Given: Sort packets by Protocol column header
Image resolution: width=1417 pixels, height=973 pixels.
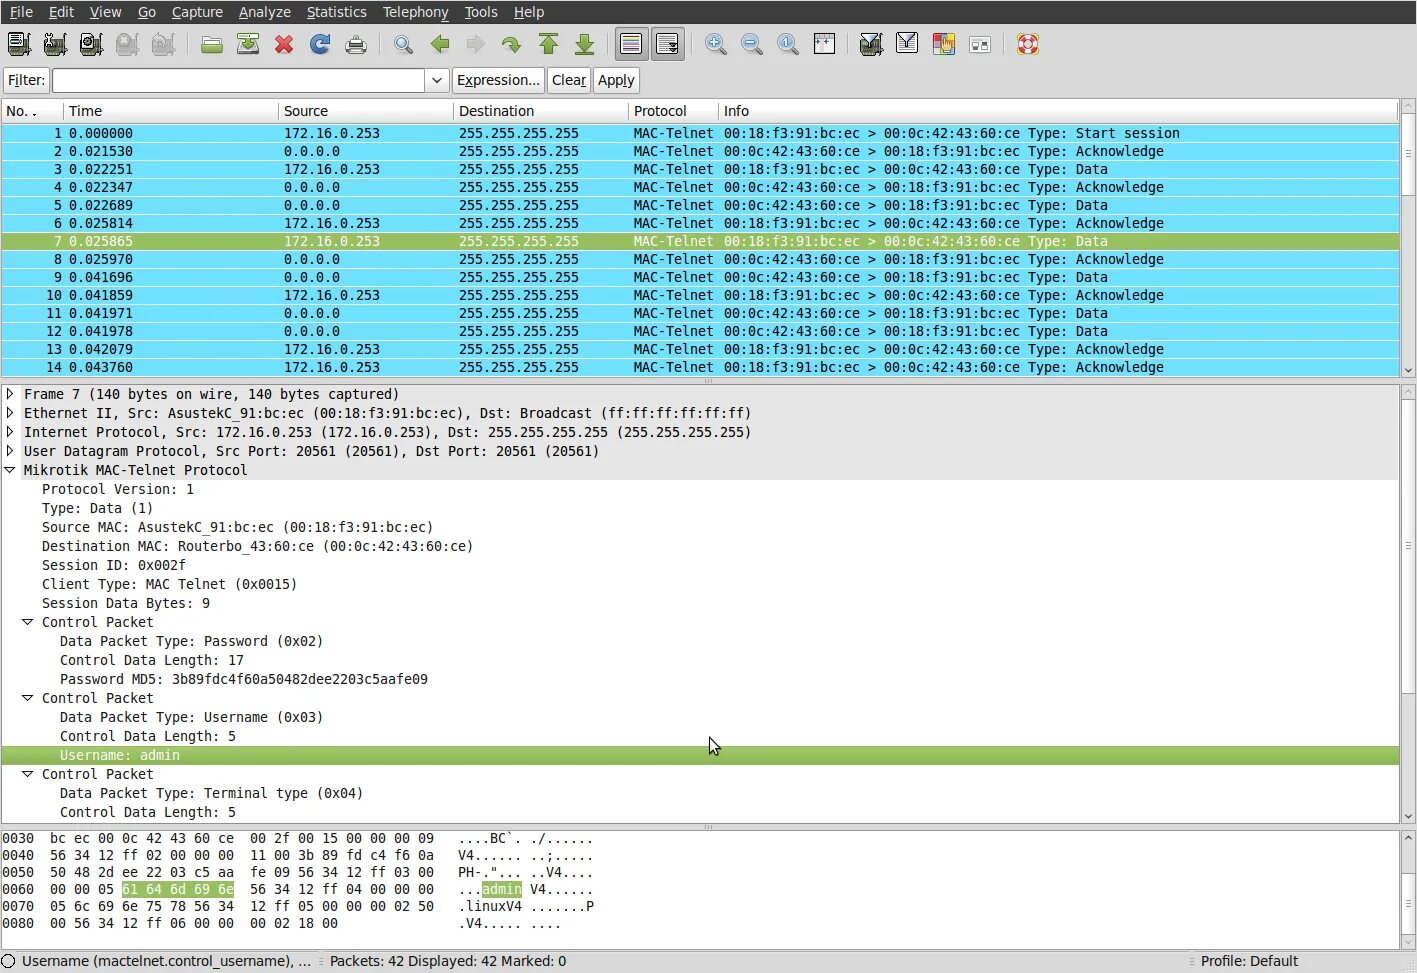Looking at the screenshot, I should [673, 111].
